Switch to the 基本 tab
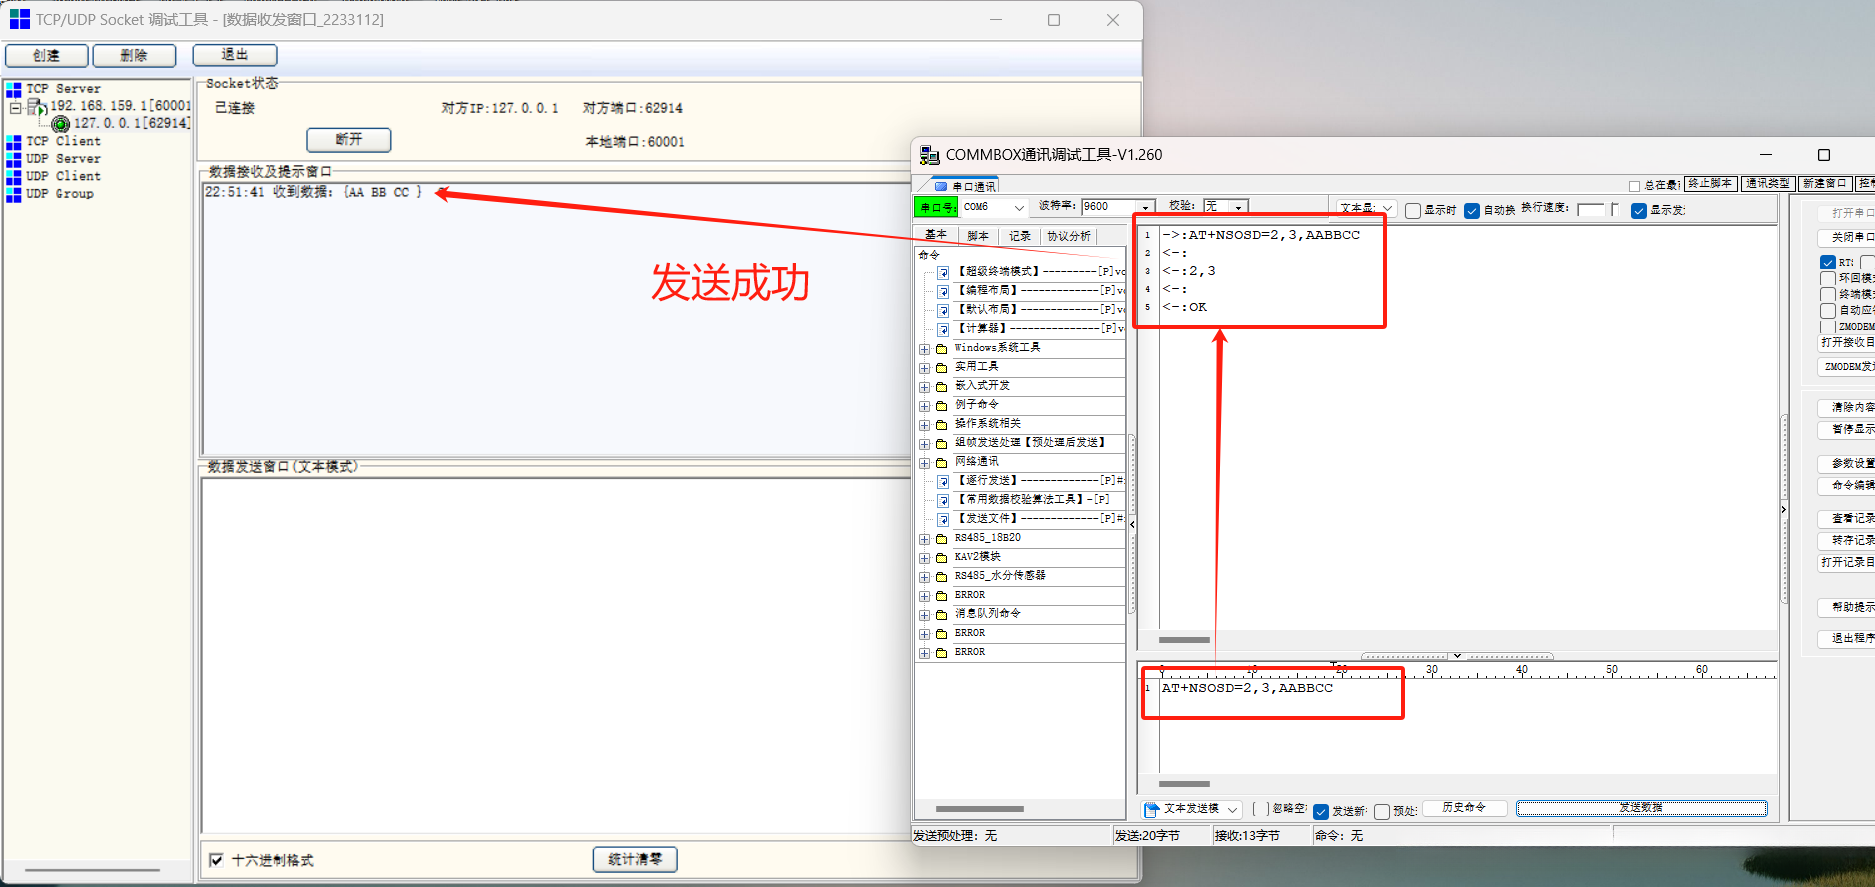 coord(936,235)
